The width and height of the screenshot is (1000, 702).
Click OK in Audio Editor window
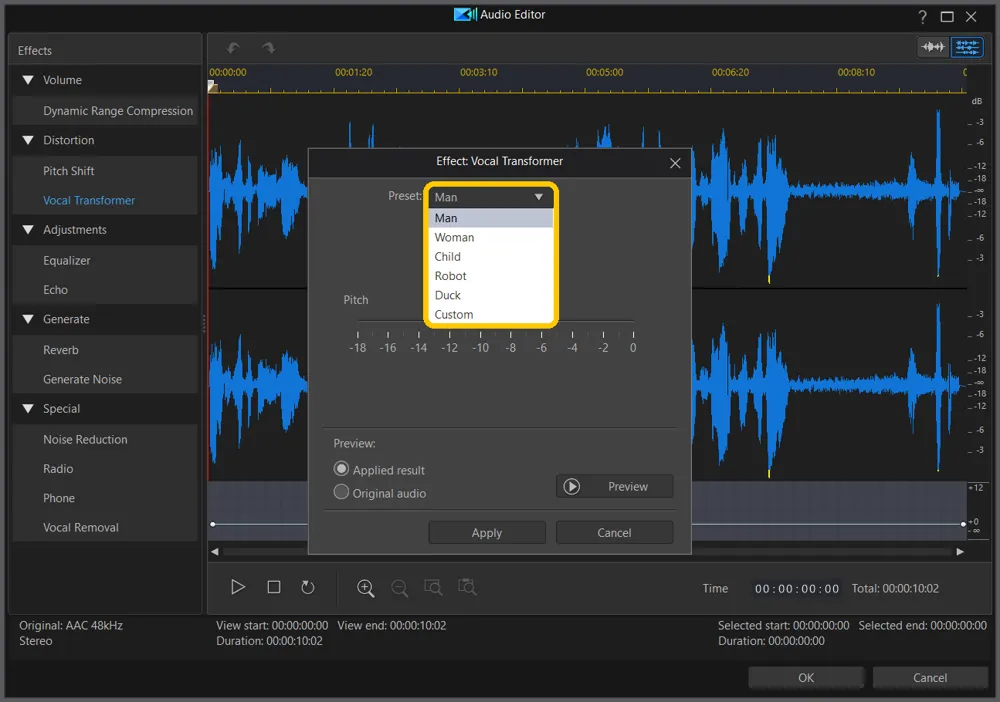[806, 678]
